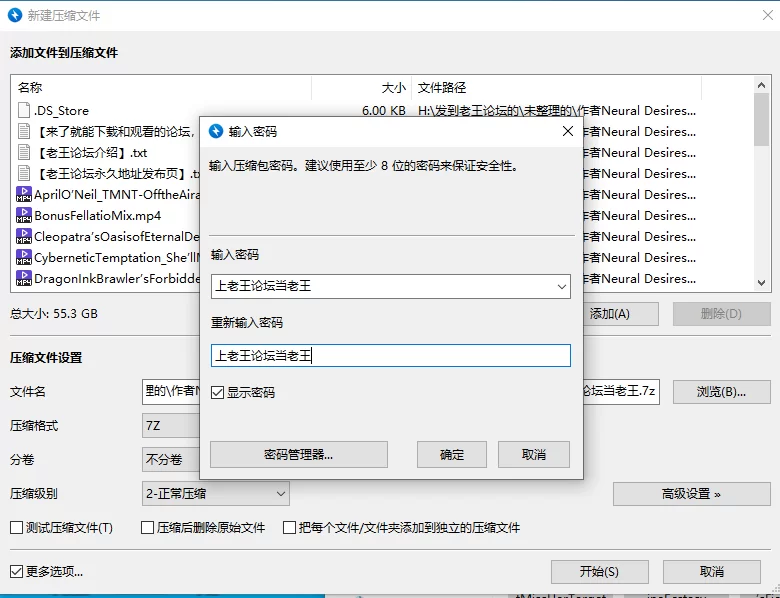Click the MP4 icon of DragonInkBrawler file
Viewport: 780px width, 598px height.
[24, 278]
